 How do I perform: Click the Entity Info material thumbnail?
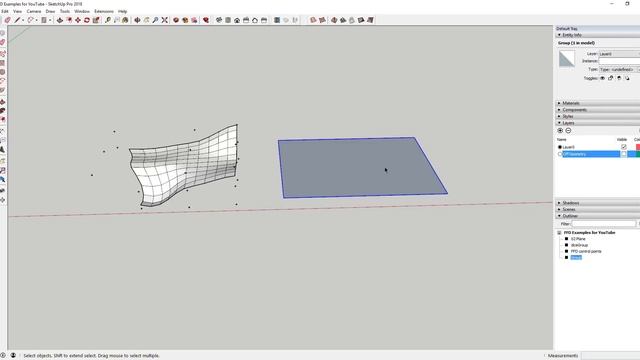567,59
